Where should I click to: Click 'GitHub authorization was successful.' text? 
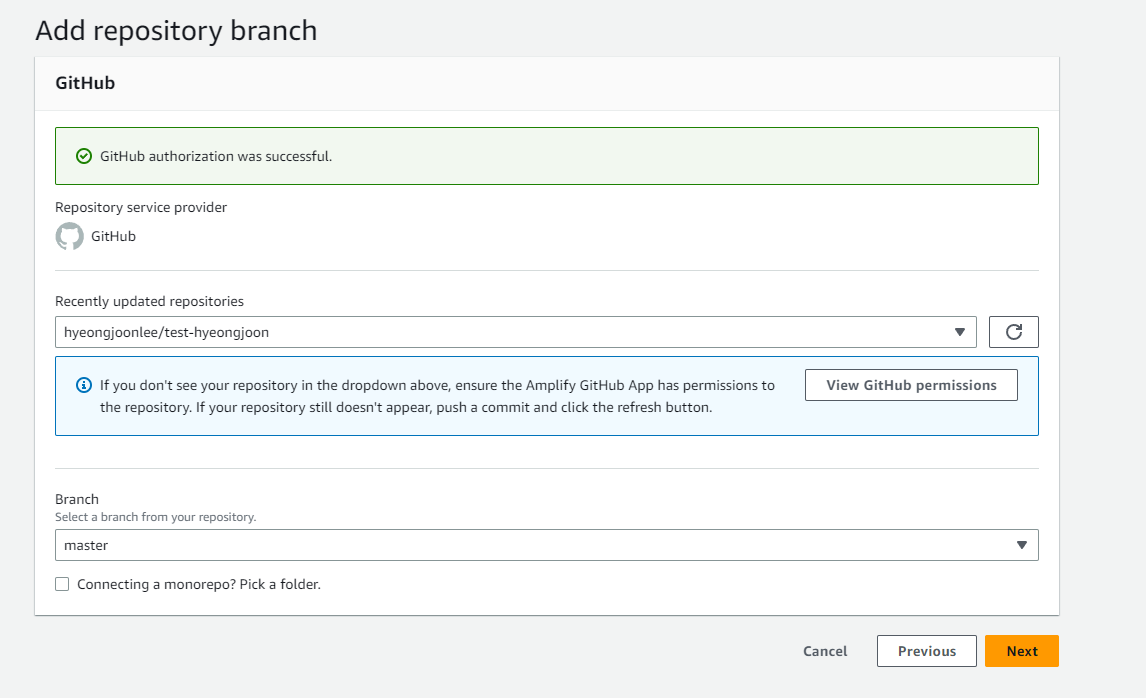point(216,156)
